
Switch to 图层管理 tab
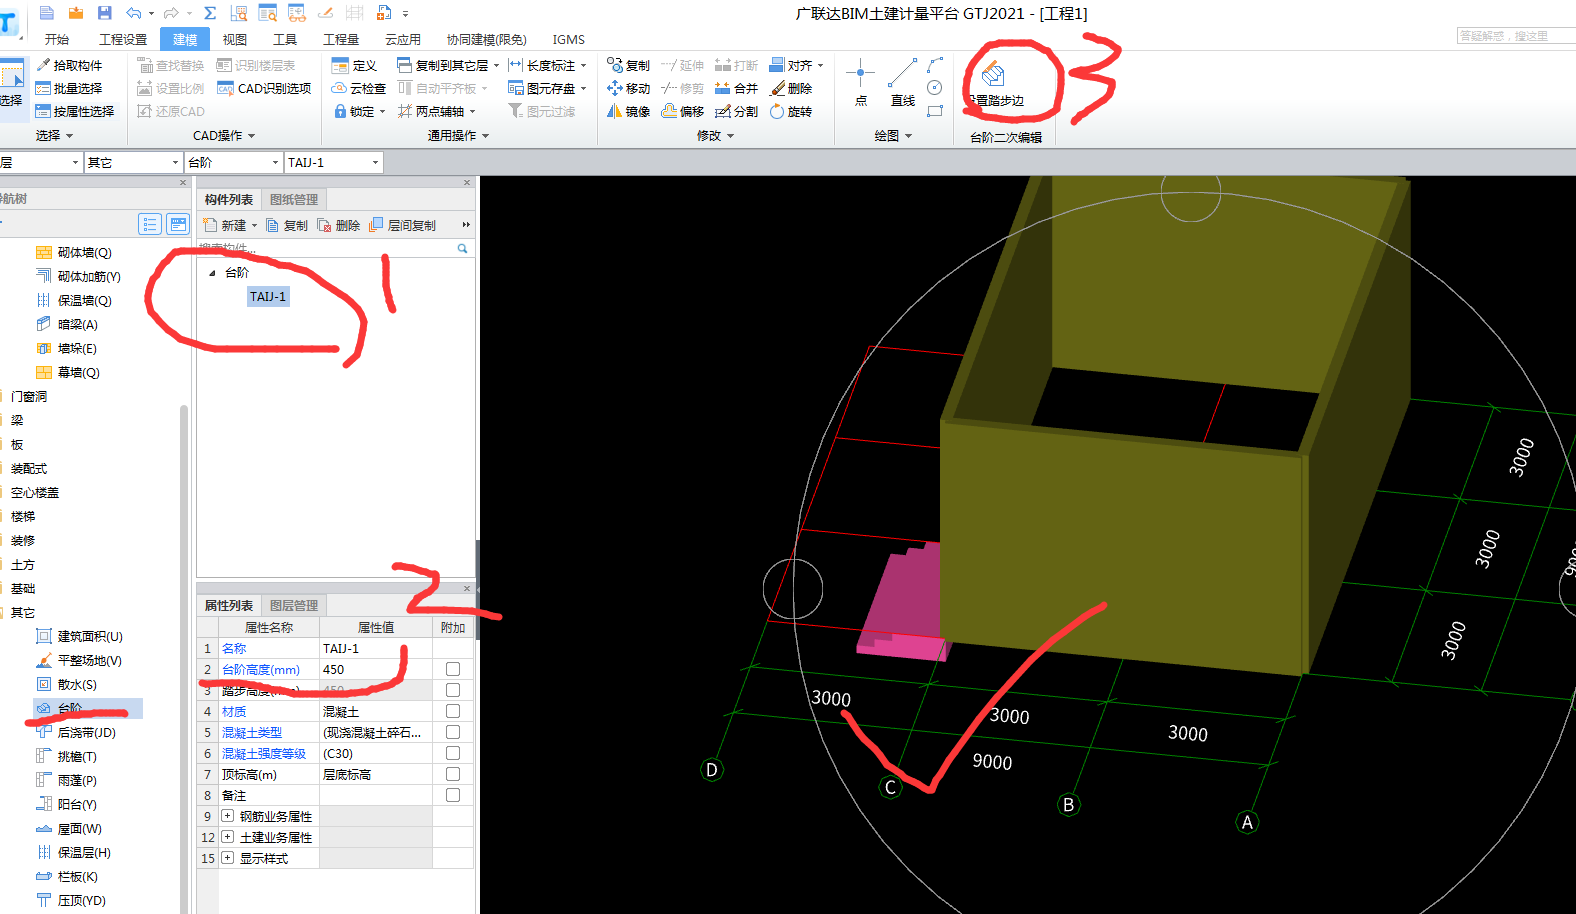294,605
